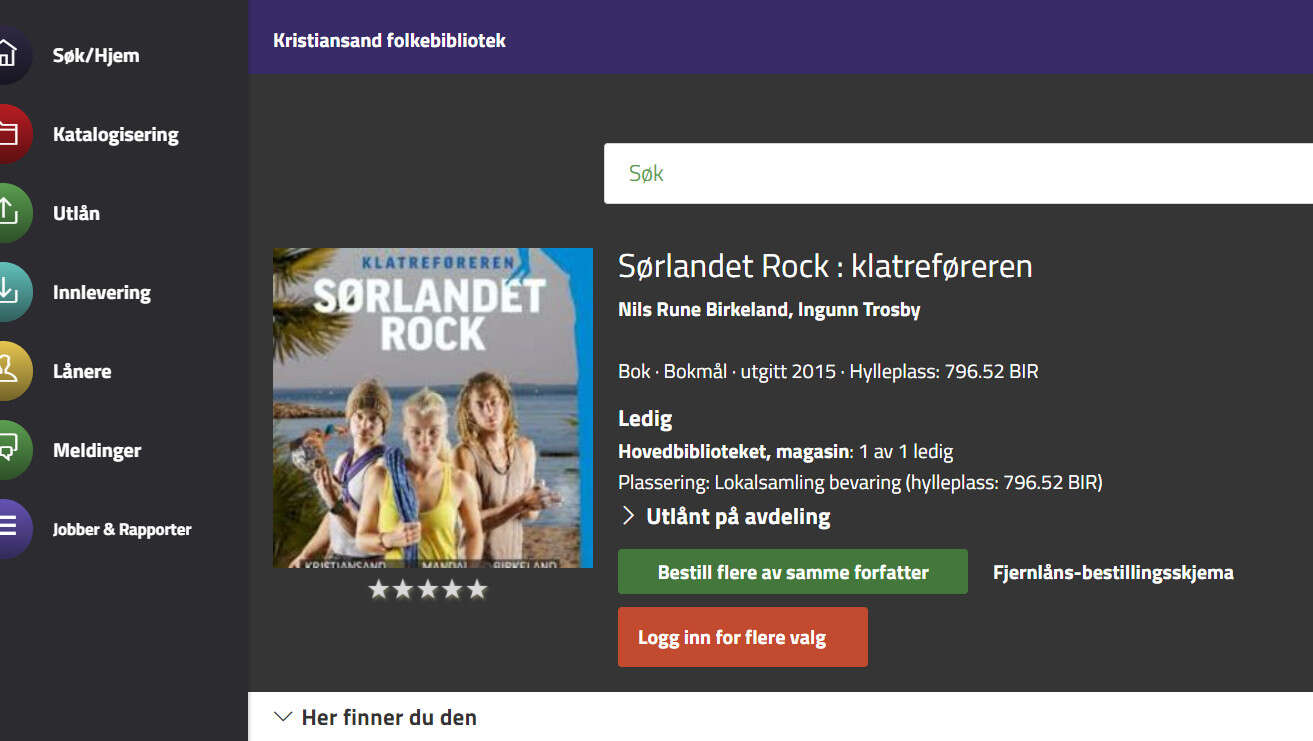Rate the book with the fifth star
The width and height of the screenshot is (1313, 741).
click(x=477, y=590)
